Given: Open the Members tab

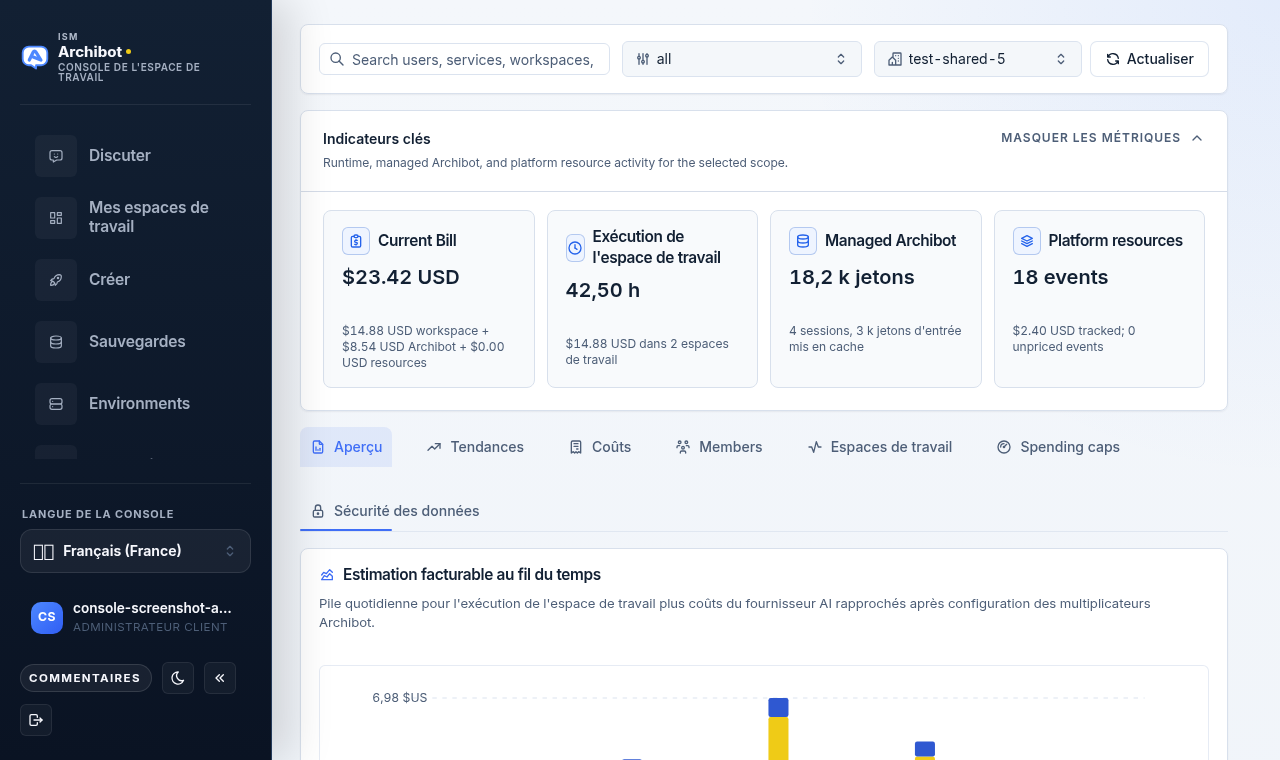Looking at the screenshot, I should (719, 447).
